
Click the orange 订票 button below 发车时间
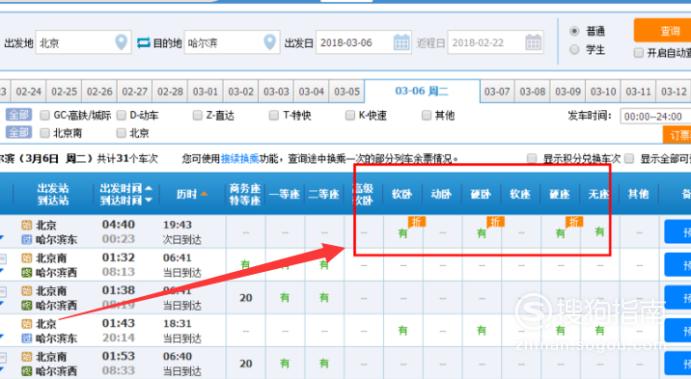pyautogui.click(x=677, y=135)
